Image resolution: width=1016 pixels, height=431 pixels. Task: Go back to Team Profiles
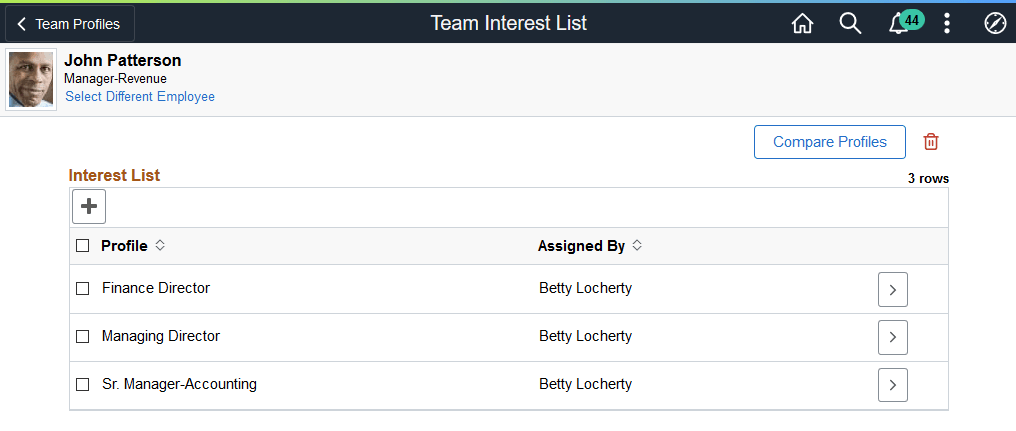pyautogui.click(x=69, y=23)
